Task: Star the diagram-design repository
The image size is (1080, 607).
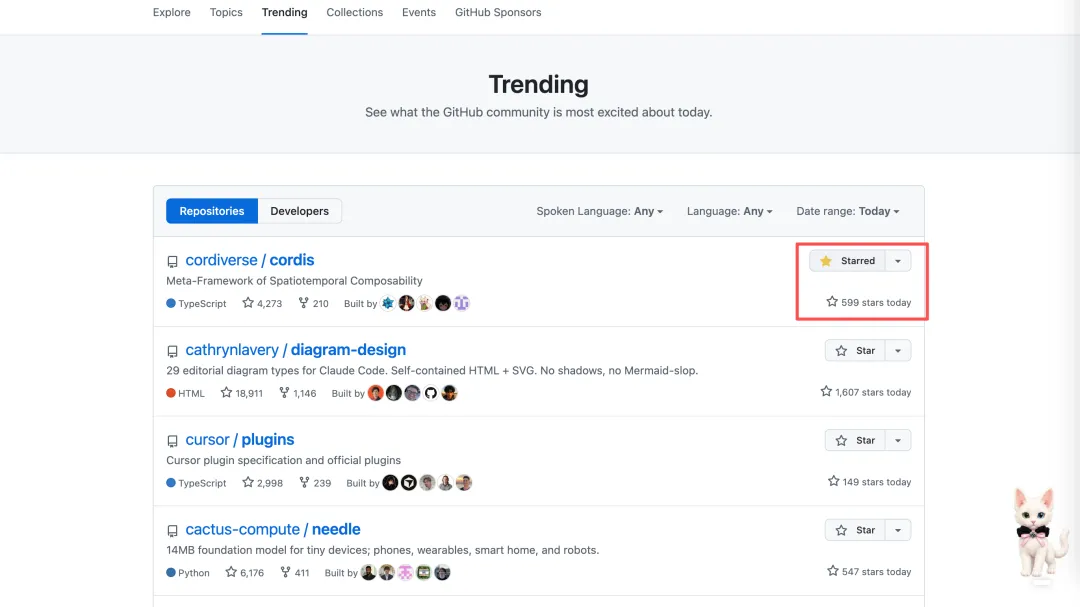Action: [x=855, y=351]
